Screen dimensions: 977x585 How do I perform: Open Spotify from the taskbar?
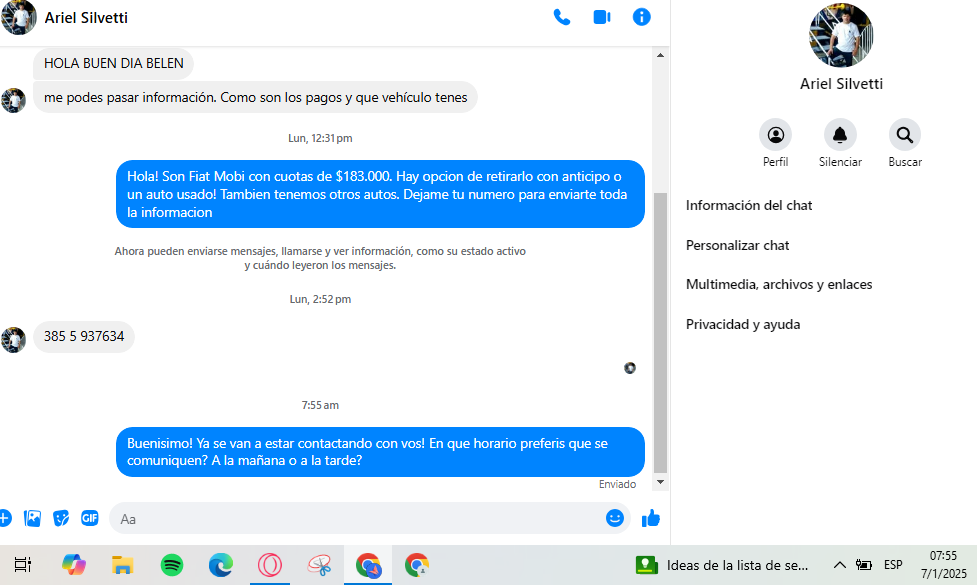[x=171, y=565]
